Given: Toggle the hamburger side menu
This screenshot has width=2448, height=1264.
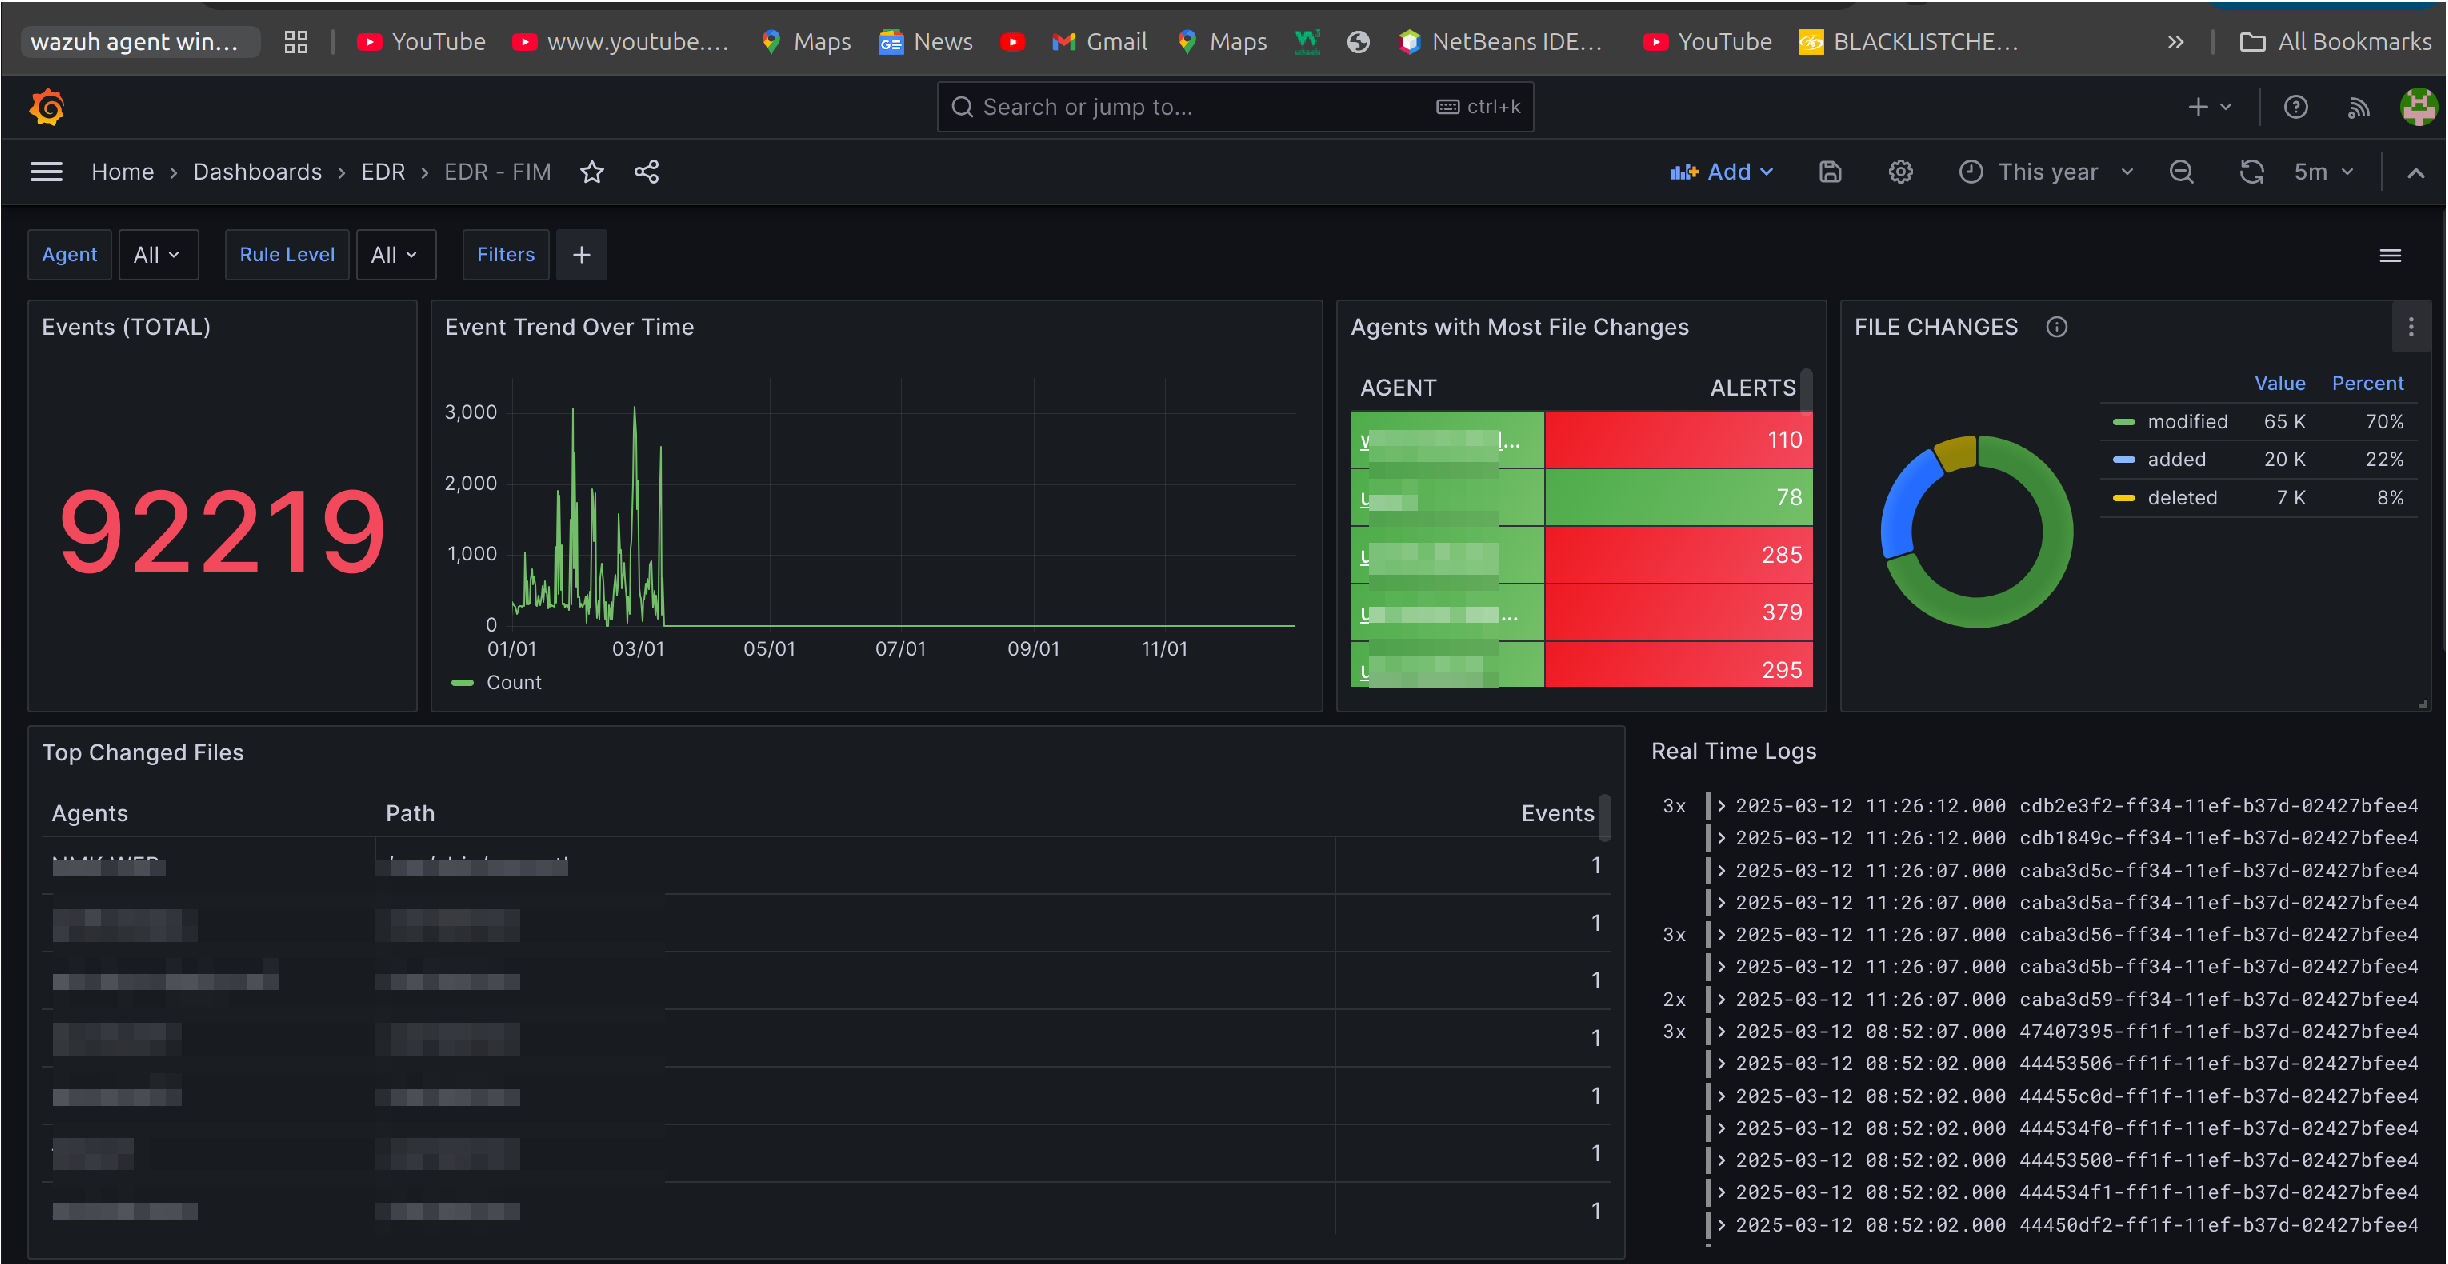Looking at the screenshot, I should (47, 172).
